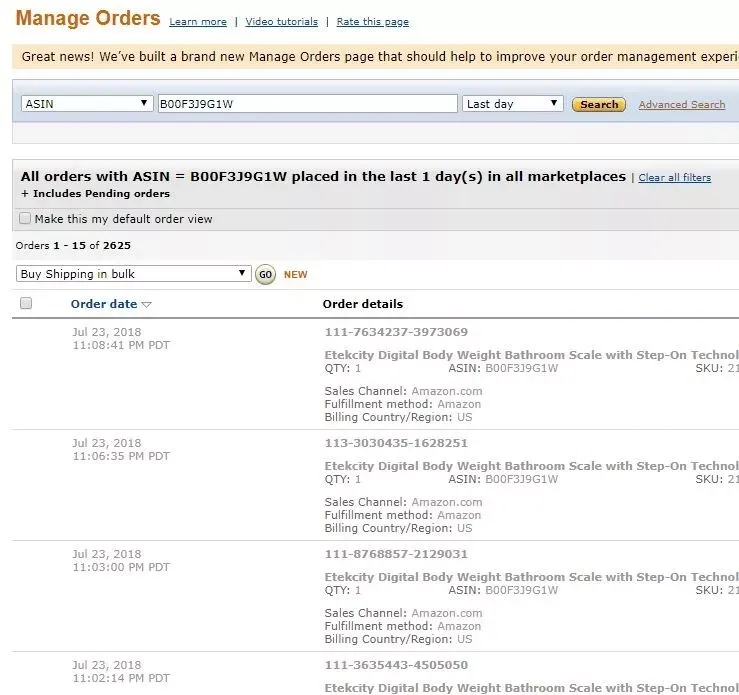
Task: Check Make this my default order view
Action: tap(25, 218)
